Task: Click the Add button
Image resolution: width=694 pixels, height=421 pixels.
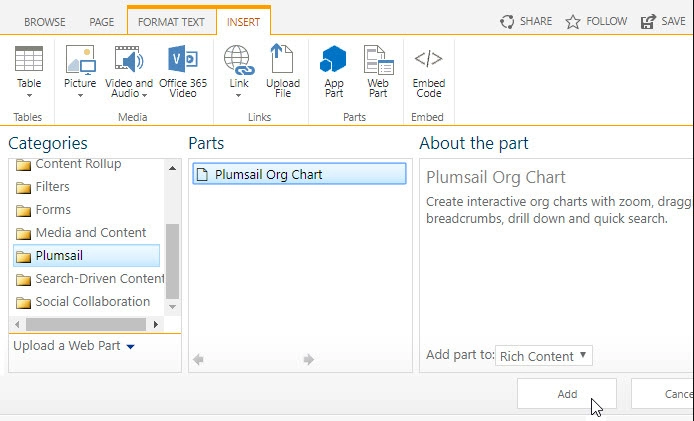Action: 567,394
